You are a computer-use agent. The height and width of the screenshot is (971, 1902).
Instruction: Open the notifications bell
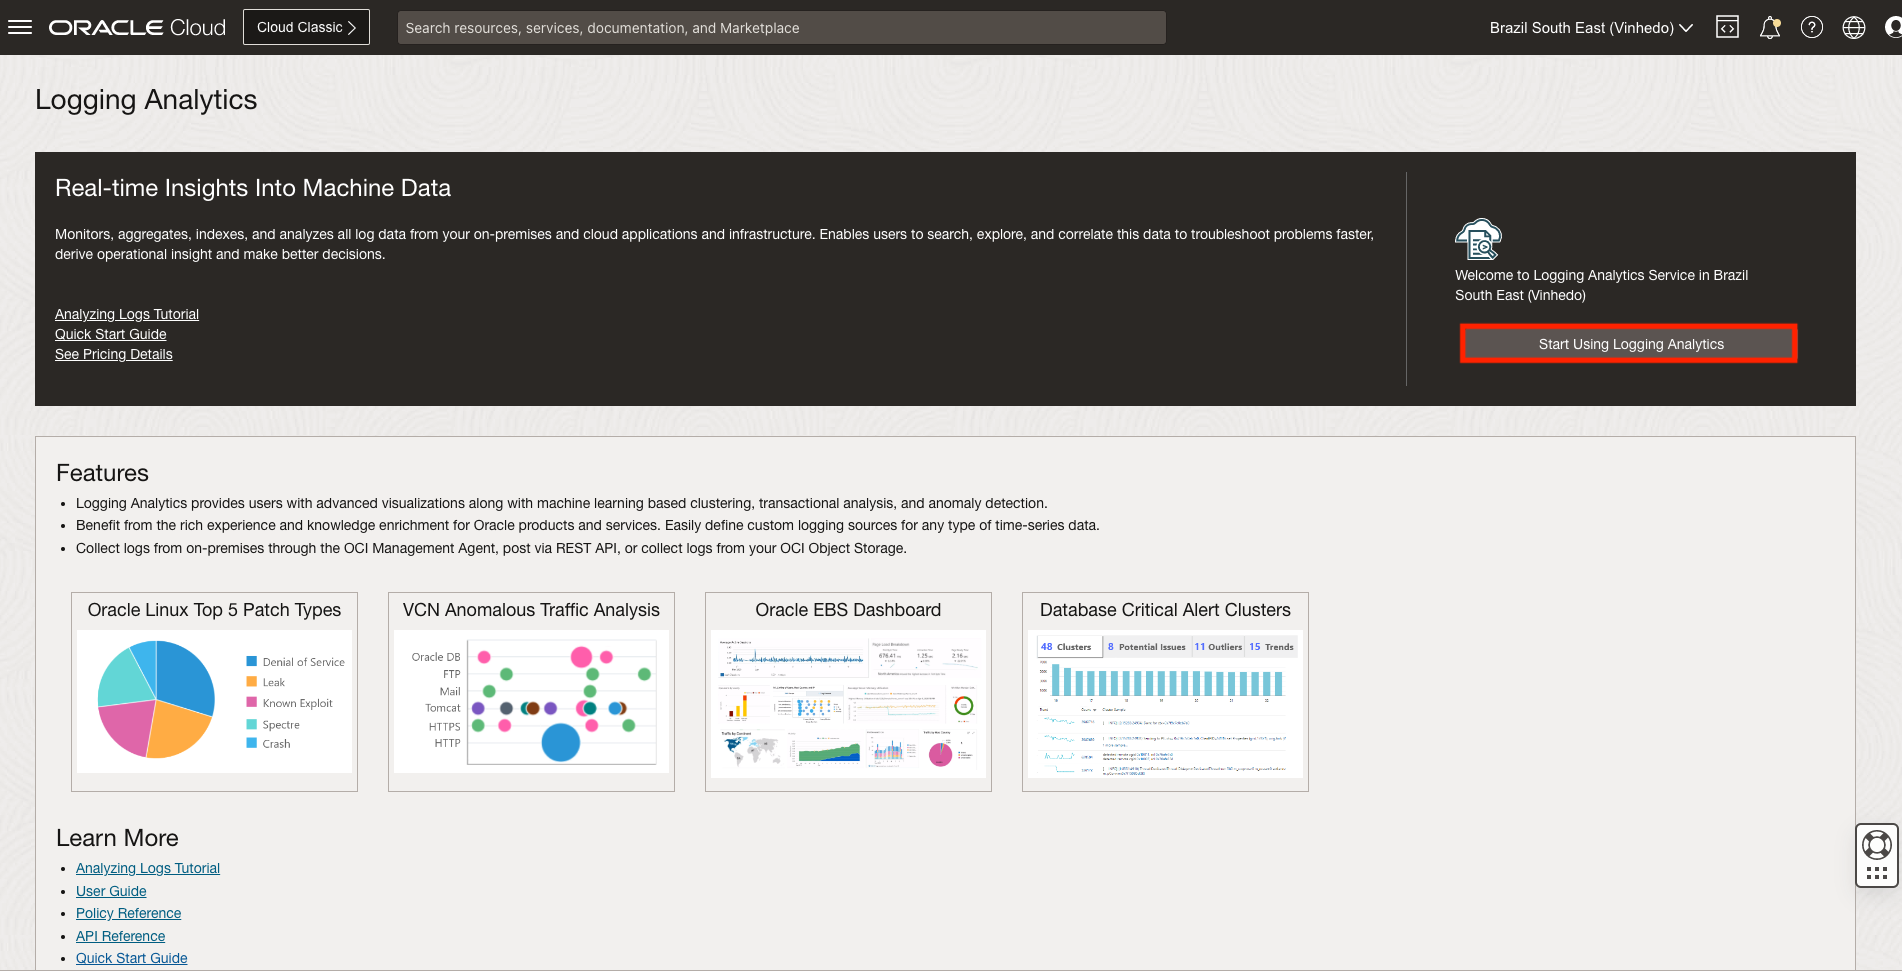point(1769,27)
